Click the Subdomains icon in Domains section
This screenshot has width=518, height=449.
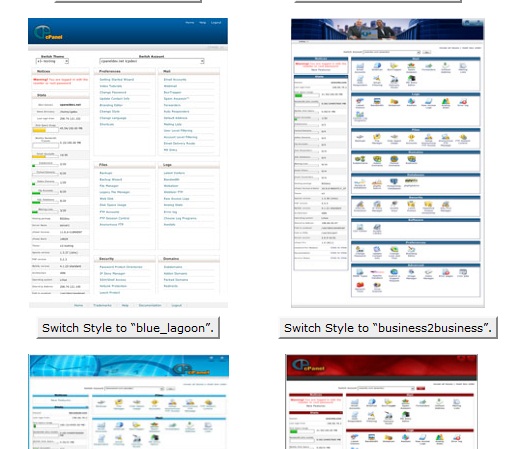(360, 160)
